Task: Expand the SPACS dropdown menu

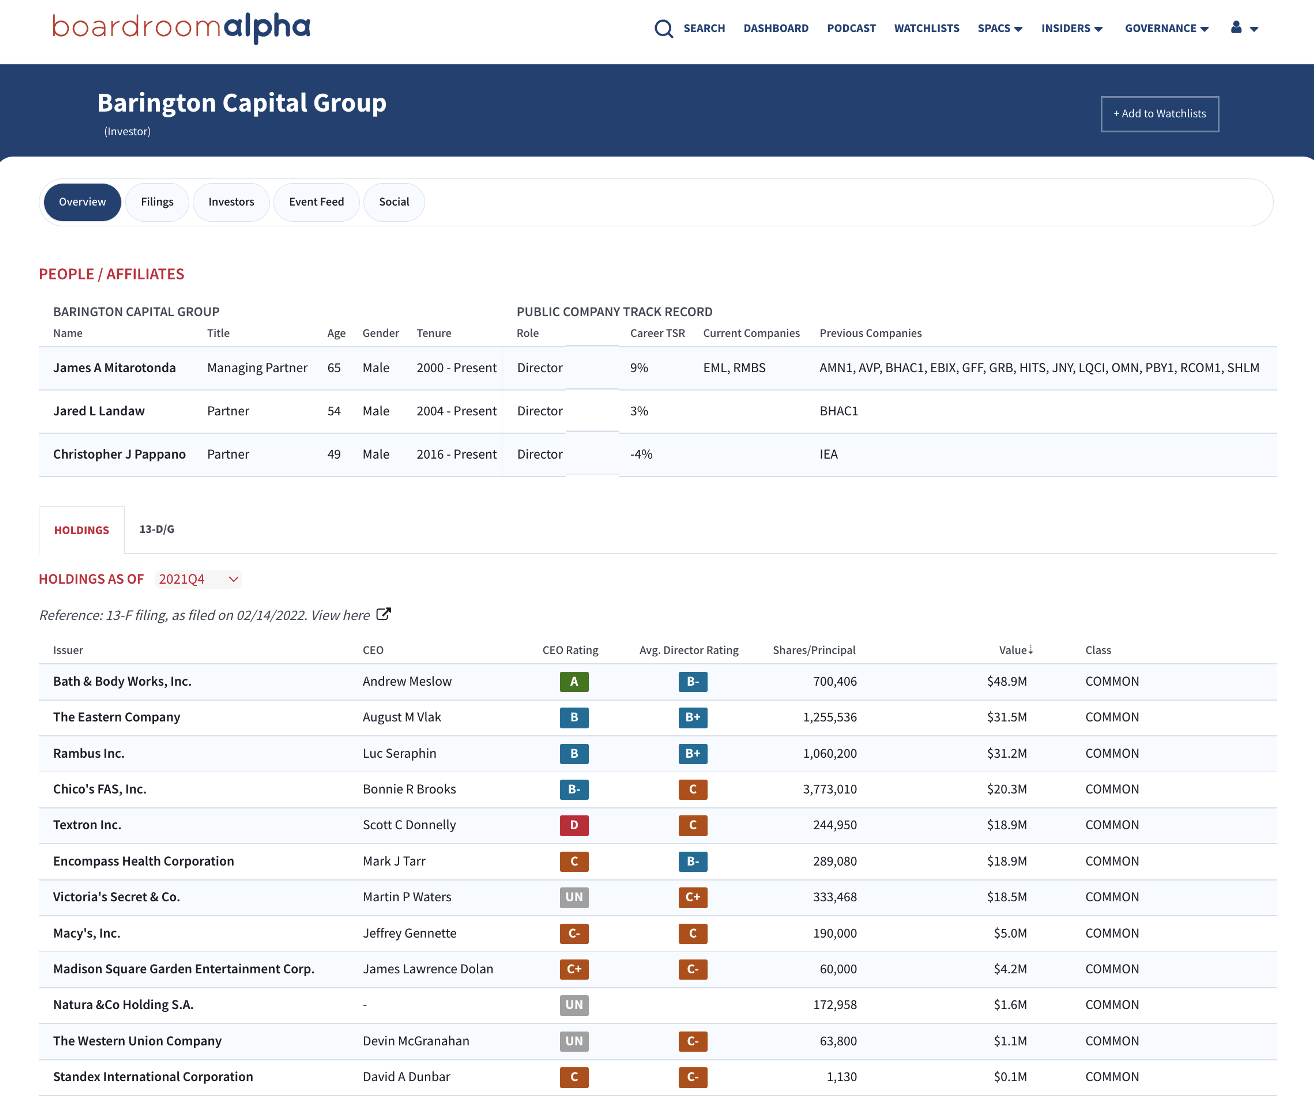Action: pyautogui.click(x=1000, y=29)
